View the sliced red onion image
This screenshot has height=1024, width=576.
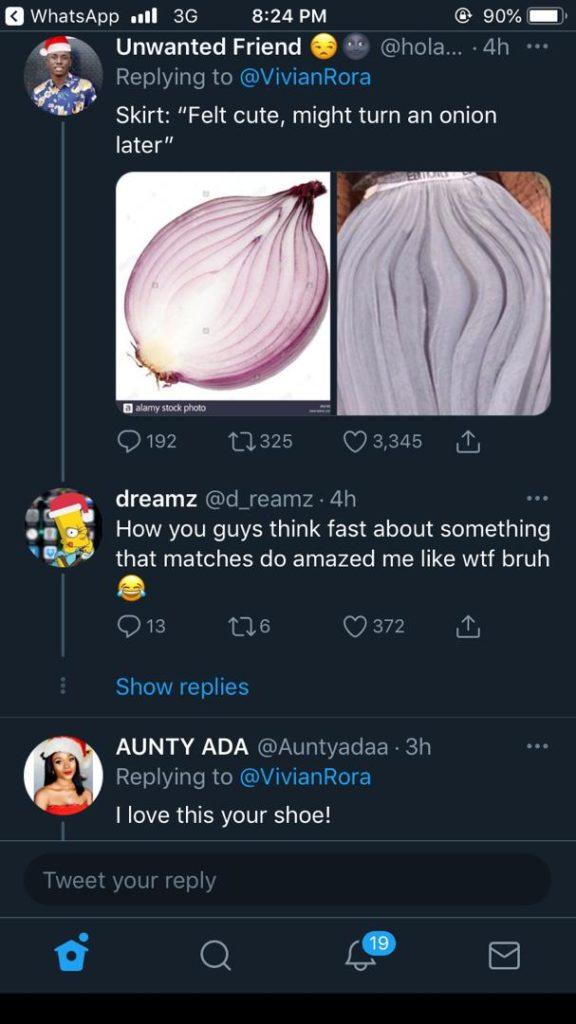[x=223, y=293]
